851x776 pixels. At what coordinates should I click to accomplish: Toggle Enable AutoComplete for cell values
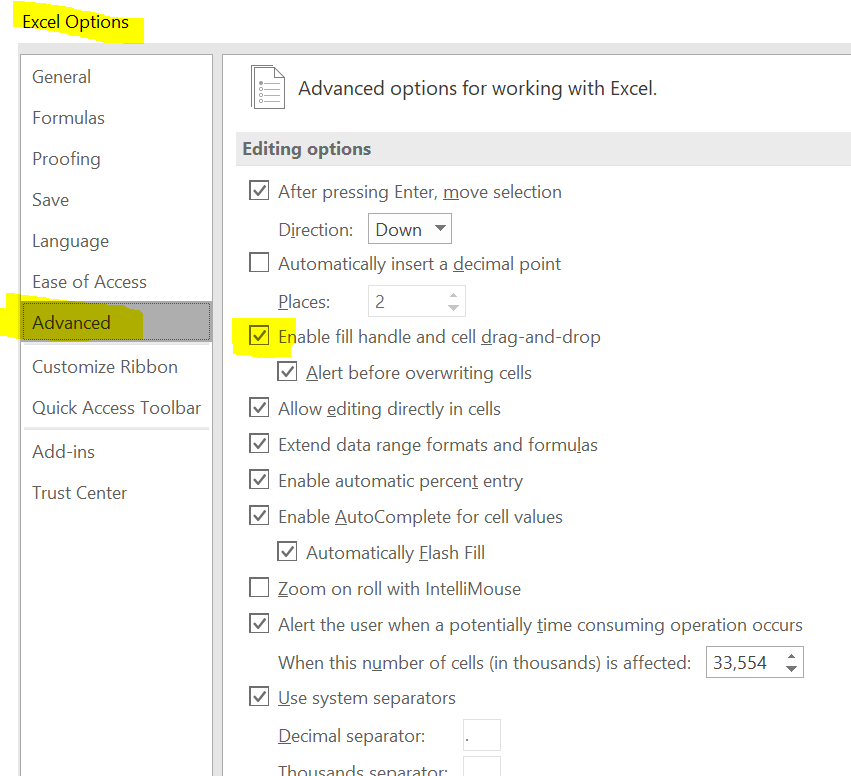coord(259,516)
